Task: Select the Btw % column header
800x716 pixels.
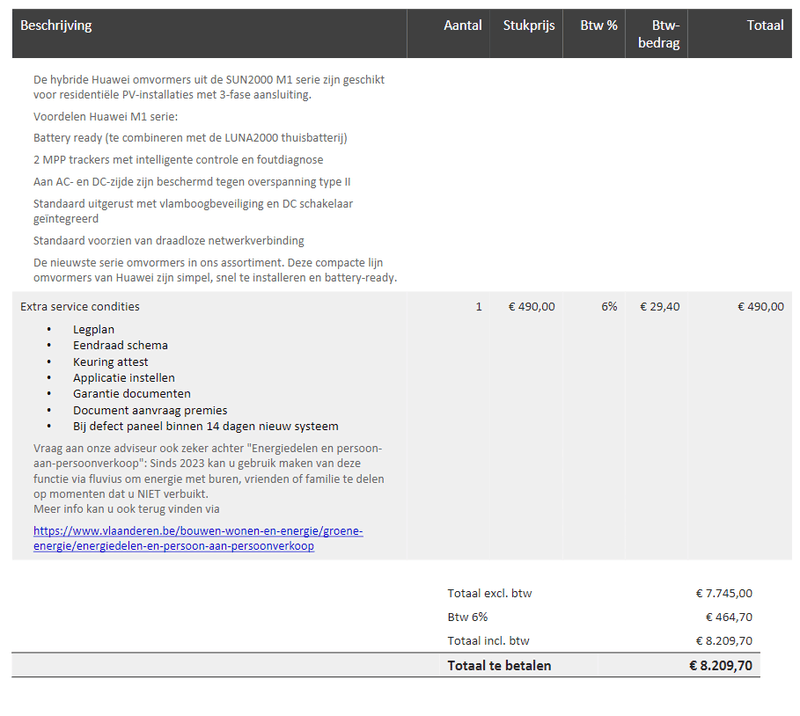Action: 598,26
